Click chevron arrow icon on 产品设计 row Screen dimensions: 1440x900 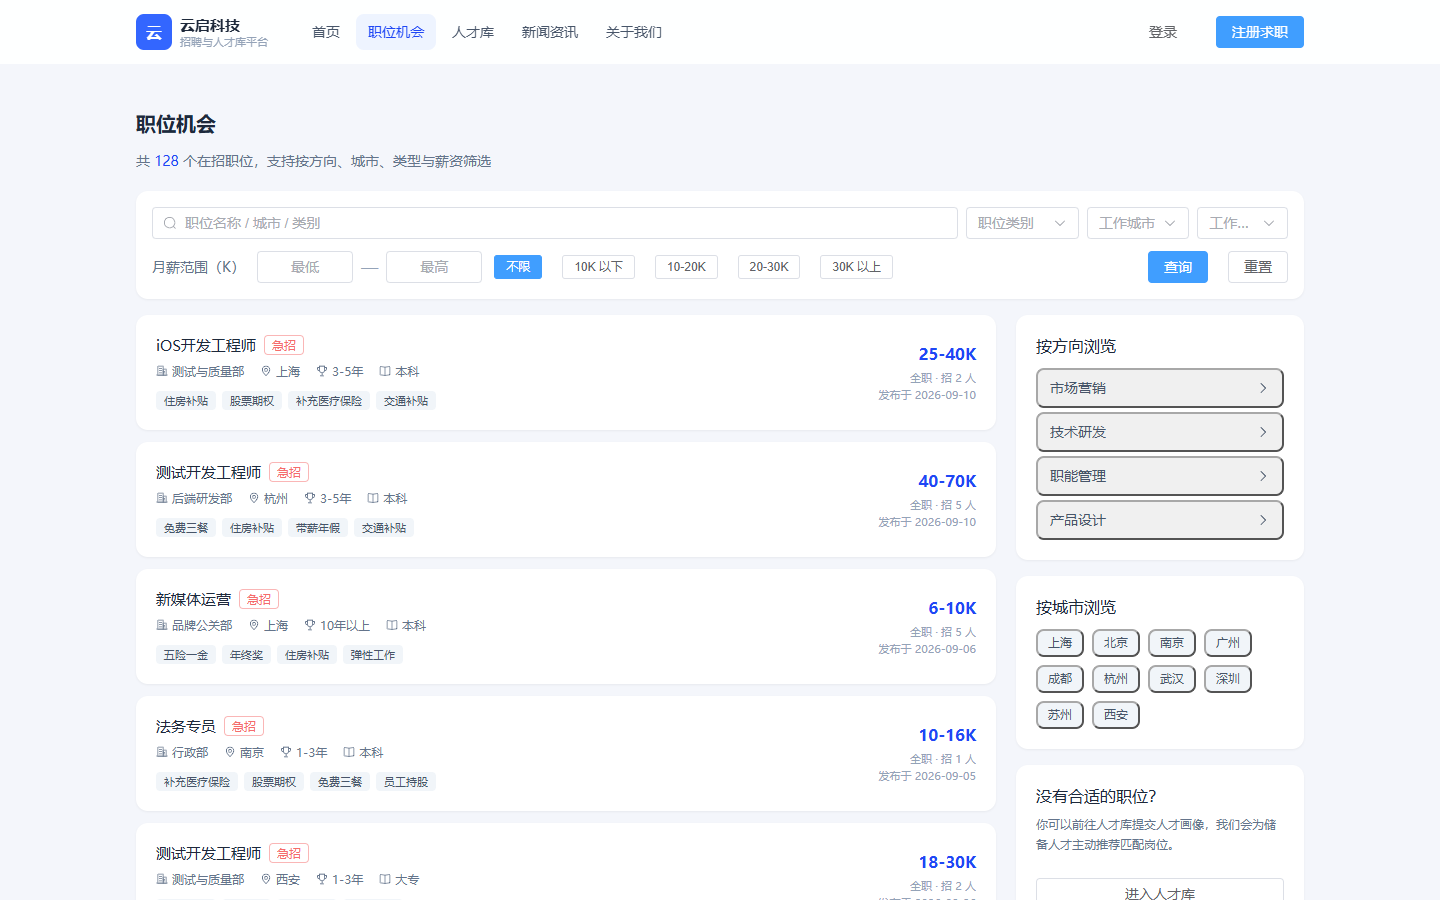point(1263,520)
